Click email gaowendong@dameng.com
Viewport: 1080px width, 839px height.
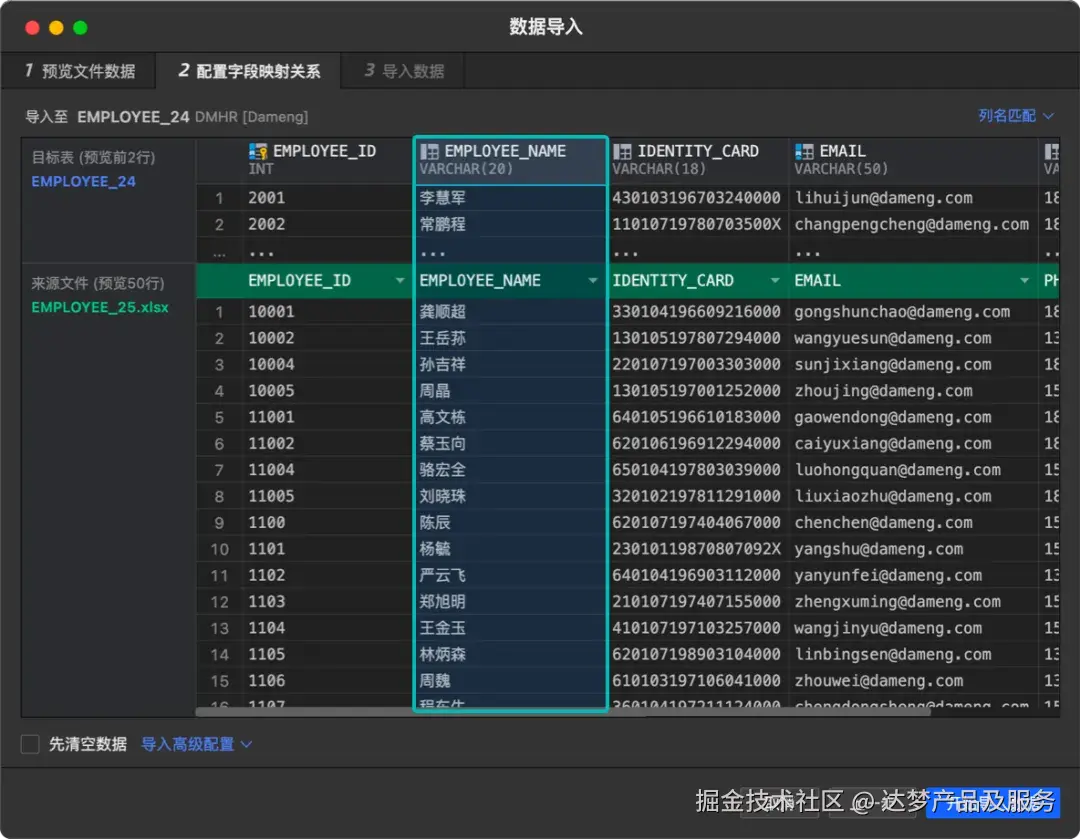pyautogui.click(x=893, y=417)
